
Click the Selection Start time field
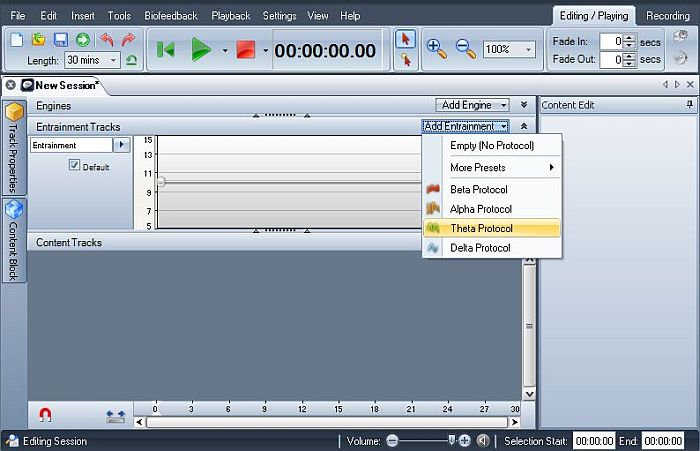(594, 441)
